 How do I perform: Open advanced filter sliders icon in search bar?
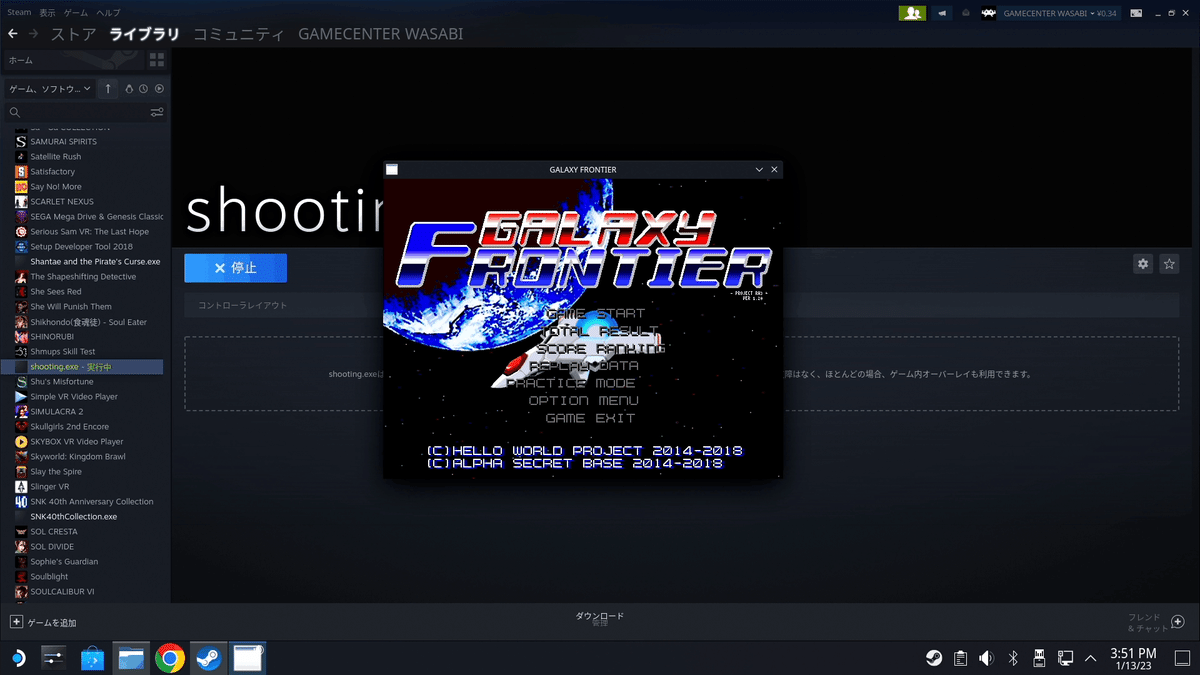pyautogui.click(x=157, y=112)
